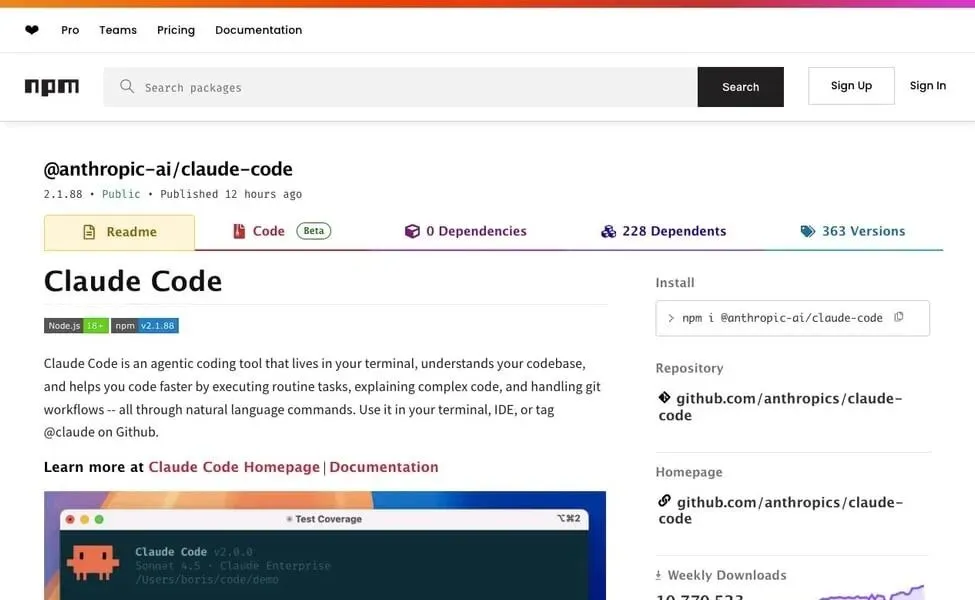Viewport: 975px width, 600px height.
Task: Click the magnifier icon in search bar
Action: [x=127, y=86]
